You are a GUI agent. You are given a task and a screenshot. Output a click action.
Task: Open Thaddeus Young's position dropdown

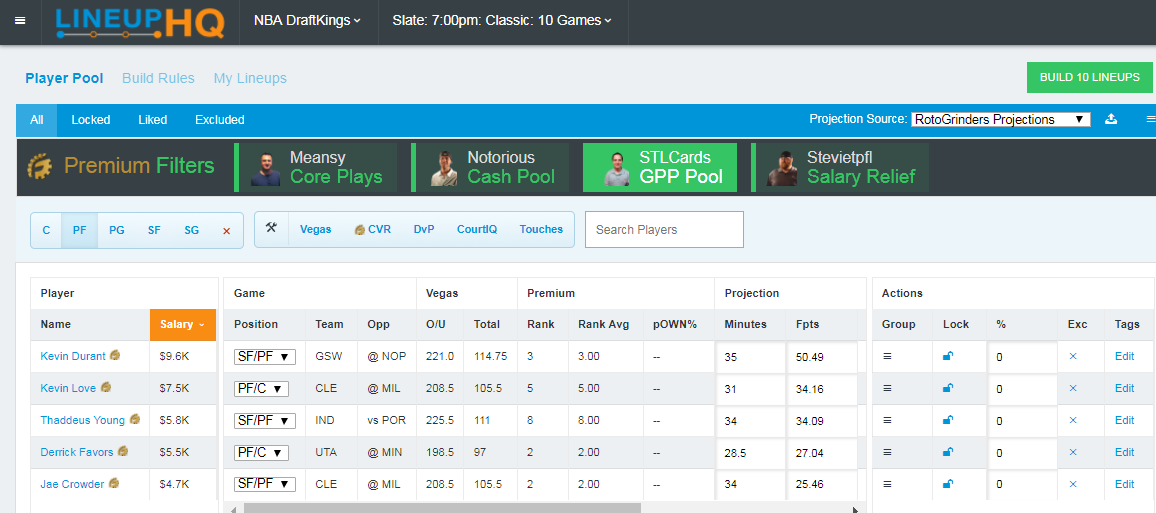pyautogui.click(x=265, y=421)
